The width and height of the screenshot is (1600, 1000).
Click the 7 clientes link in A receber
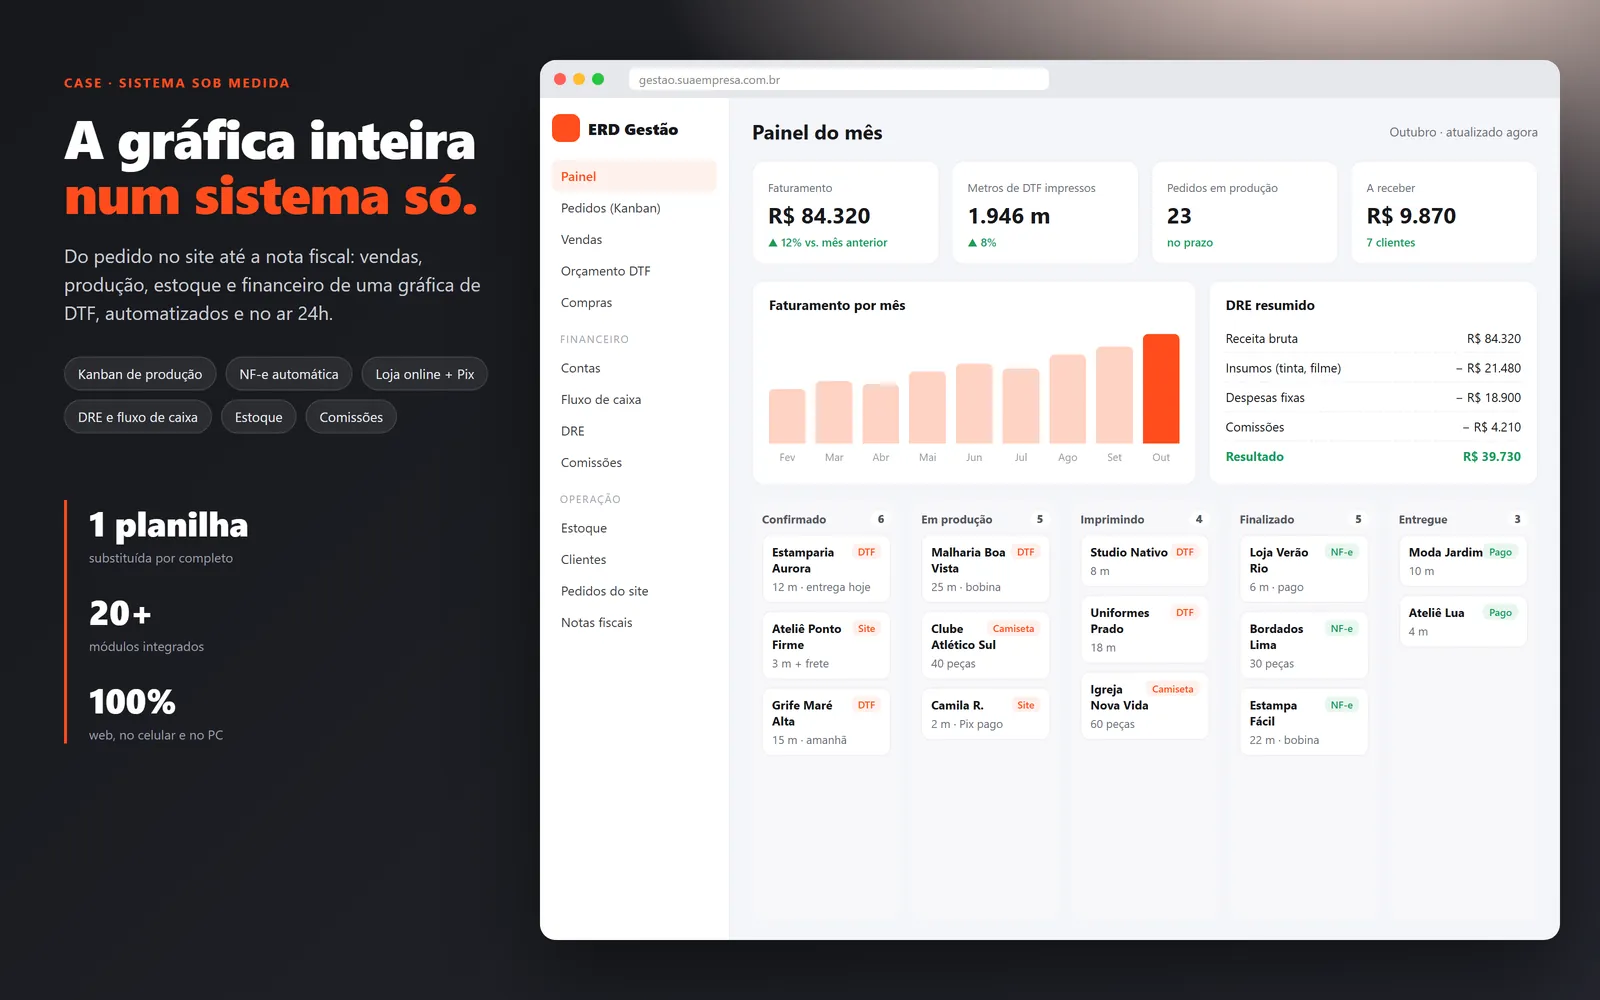(1390, 243)
